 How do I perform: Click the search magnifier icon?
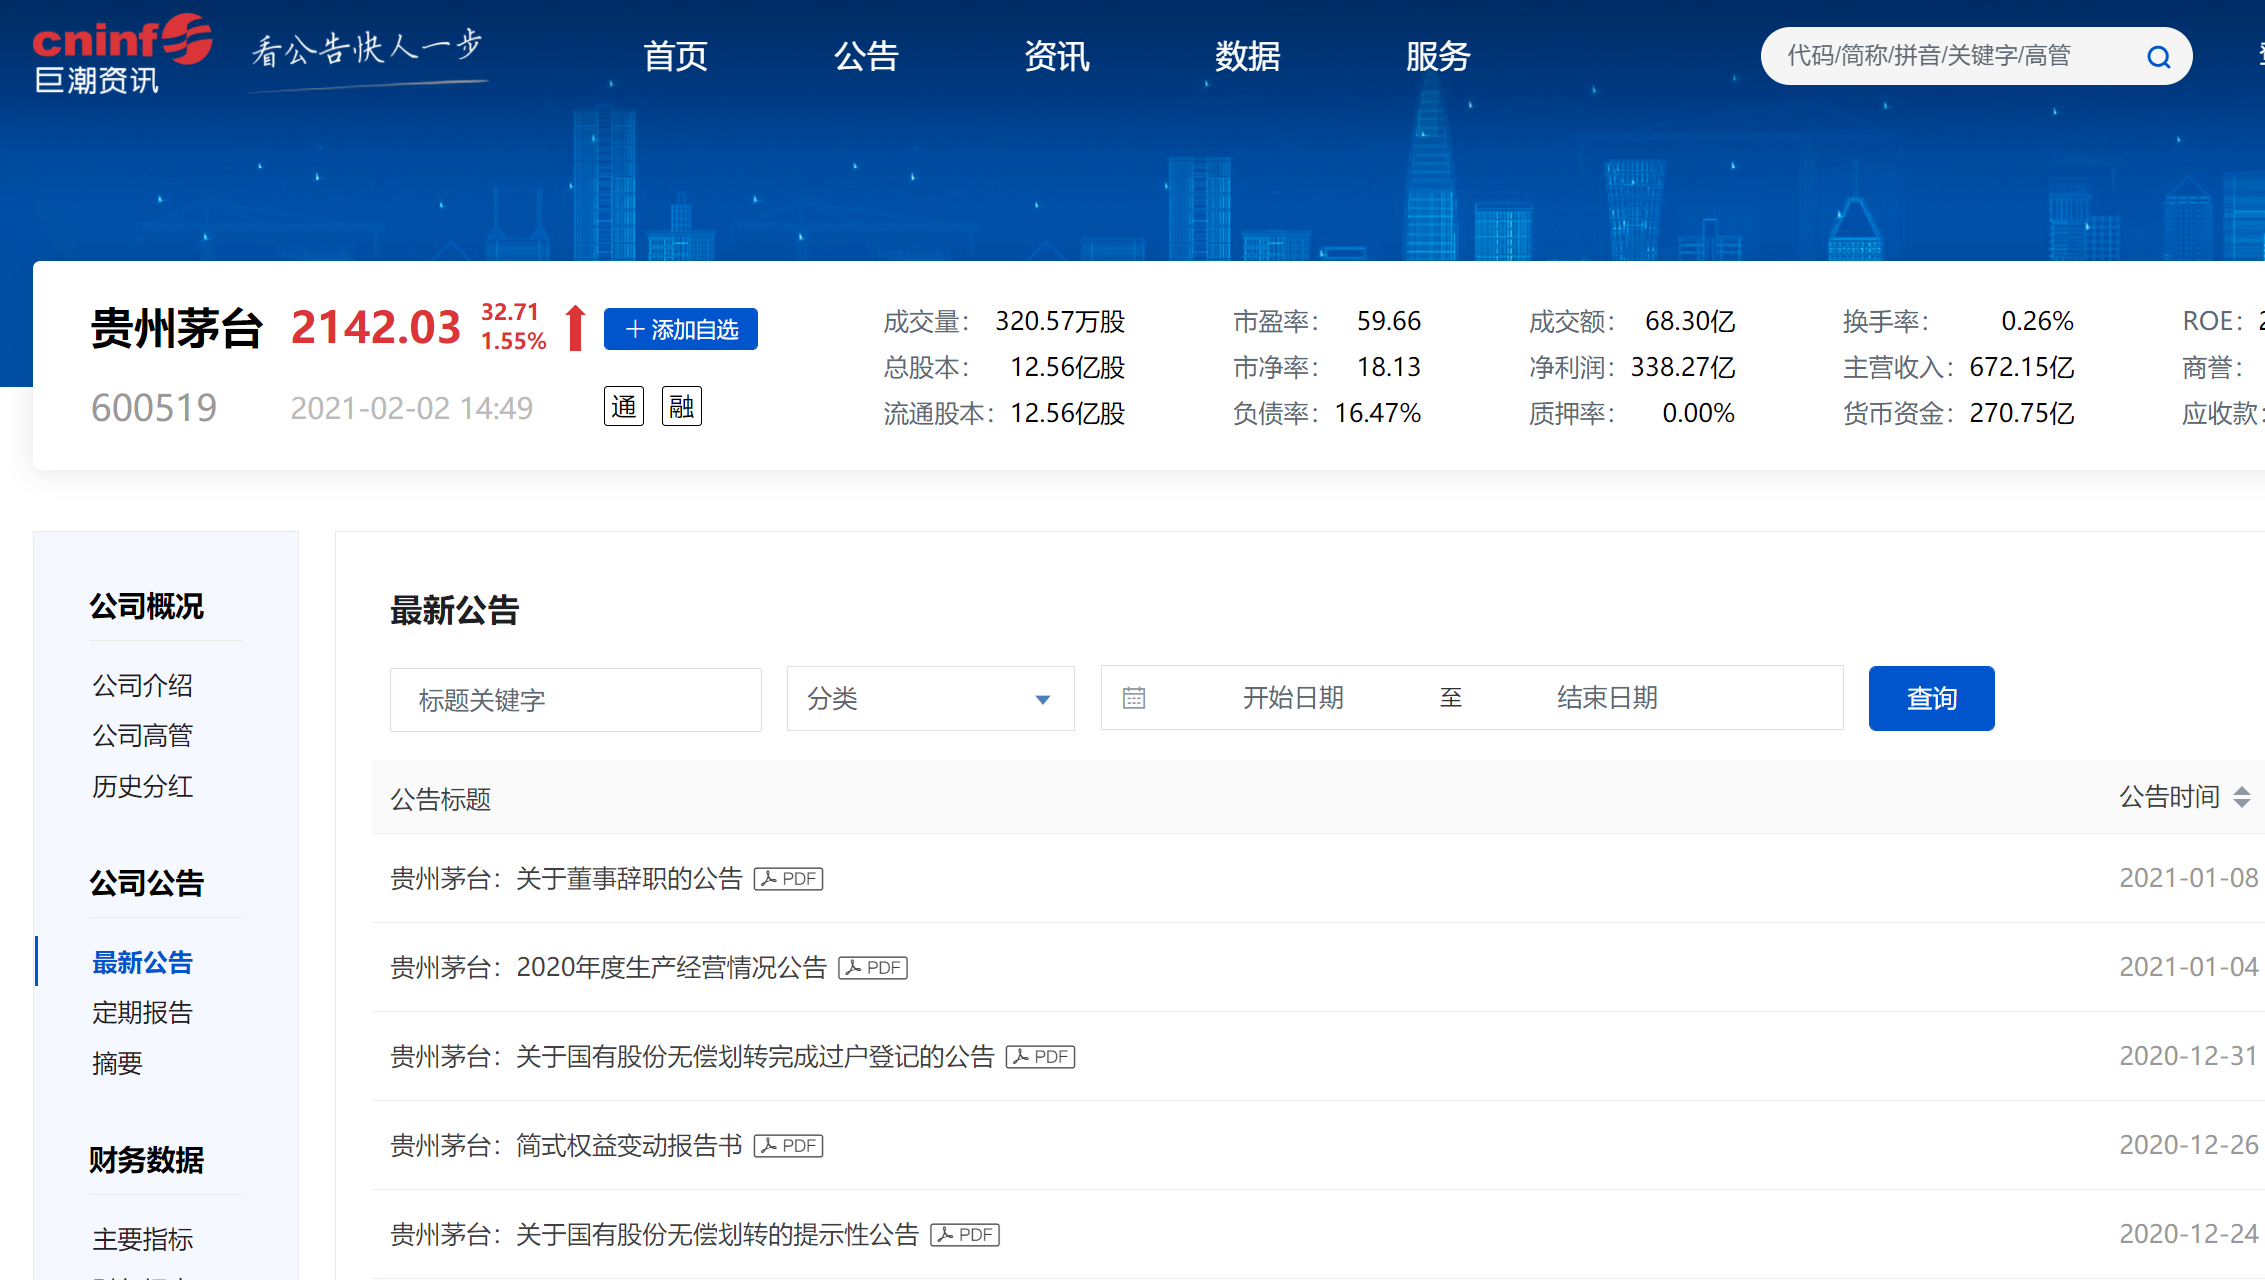[2158, 57]
